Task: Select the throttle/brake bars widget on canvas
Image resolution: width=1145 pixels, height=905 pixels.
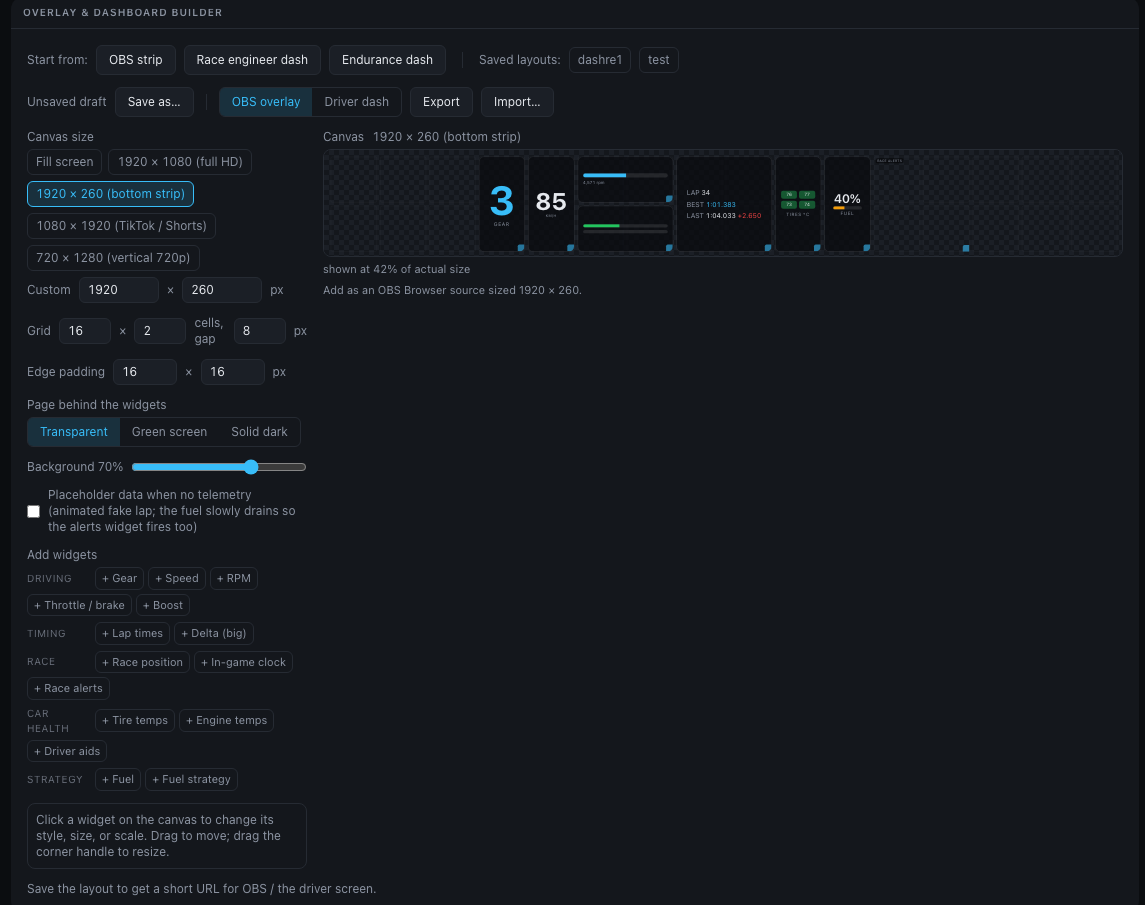Action: (x=625, y=229)
